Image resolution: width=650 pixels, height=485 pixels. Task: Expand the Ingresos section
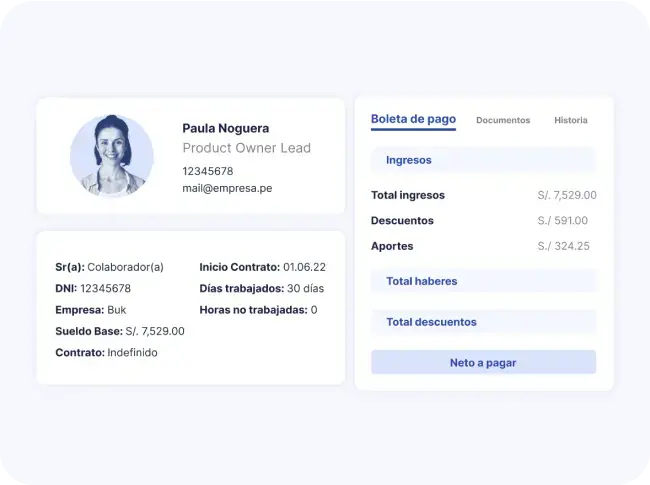click(x=483, y=160)
